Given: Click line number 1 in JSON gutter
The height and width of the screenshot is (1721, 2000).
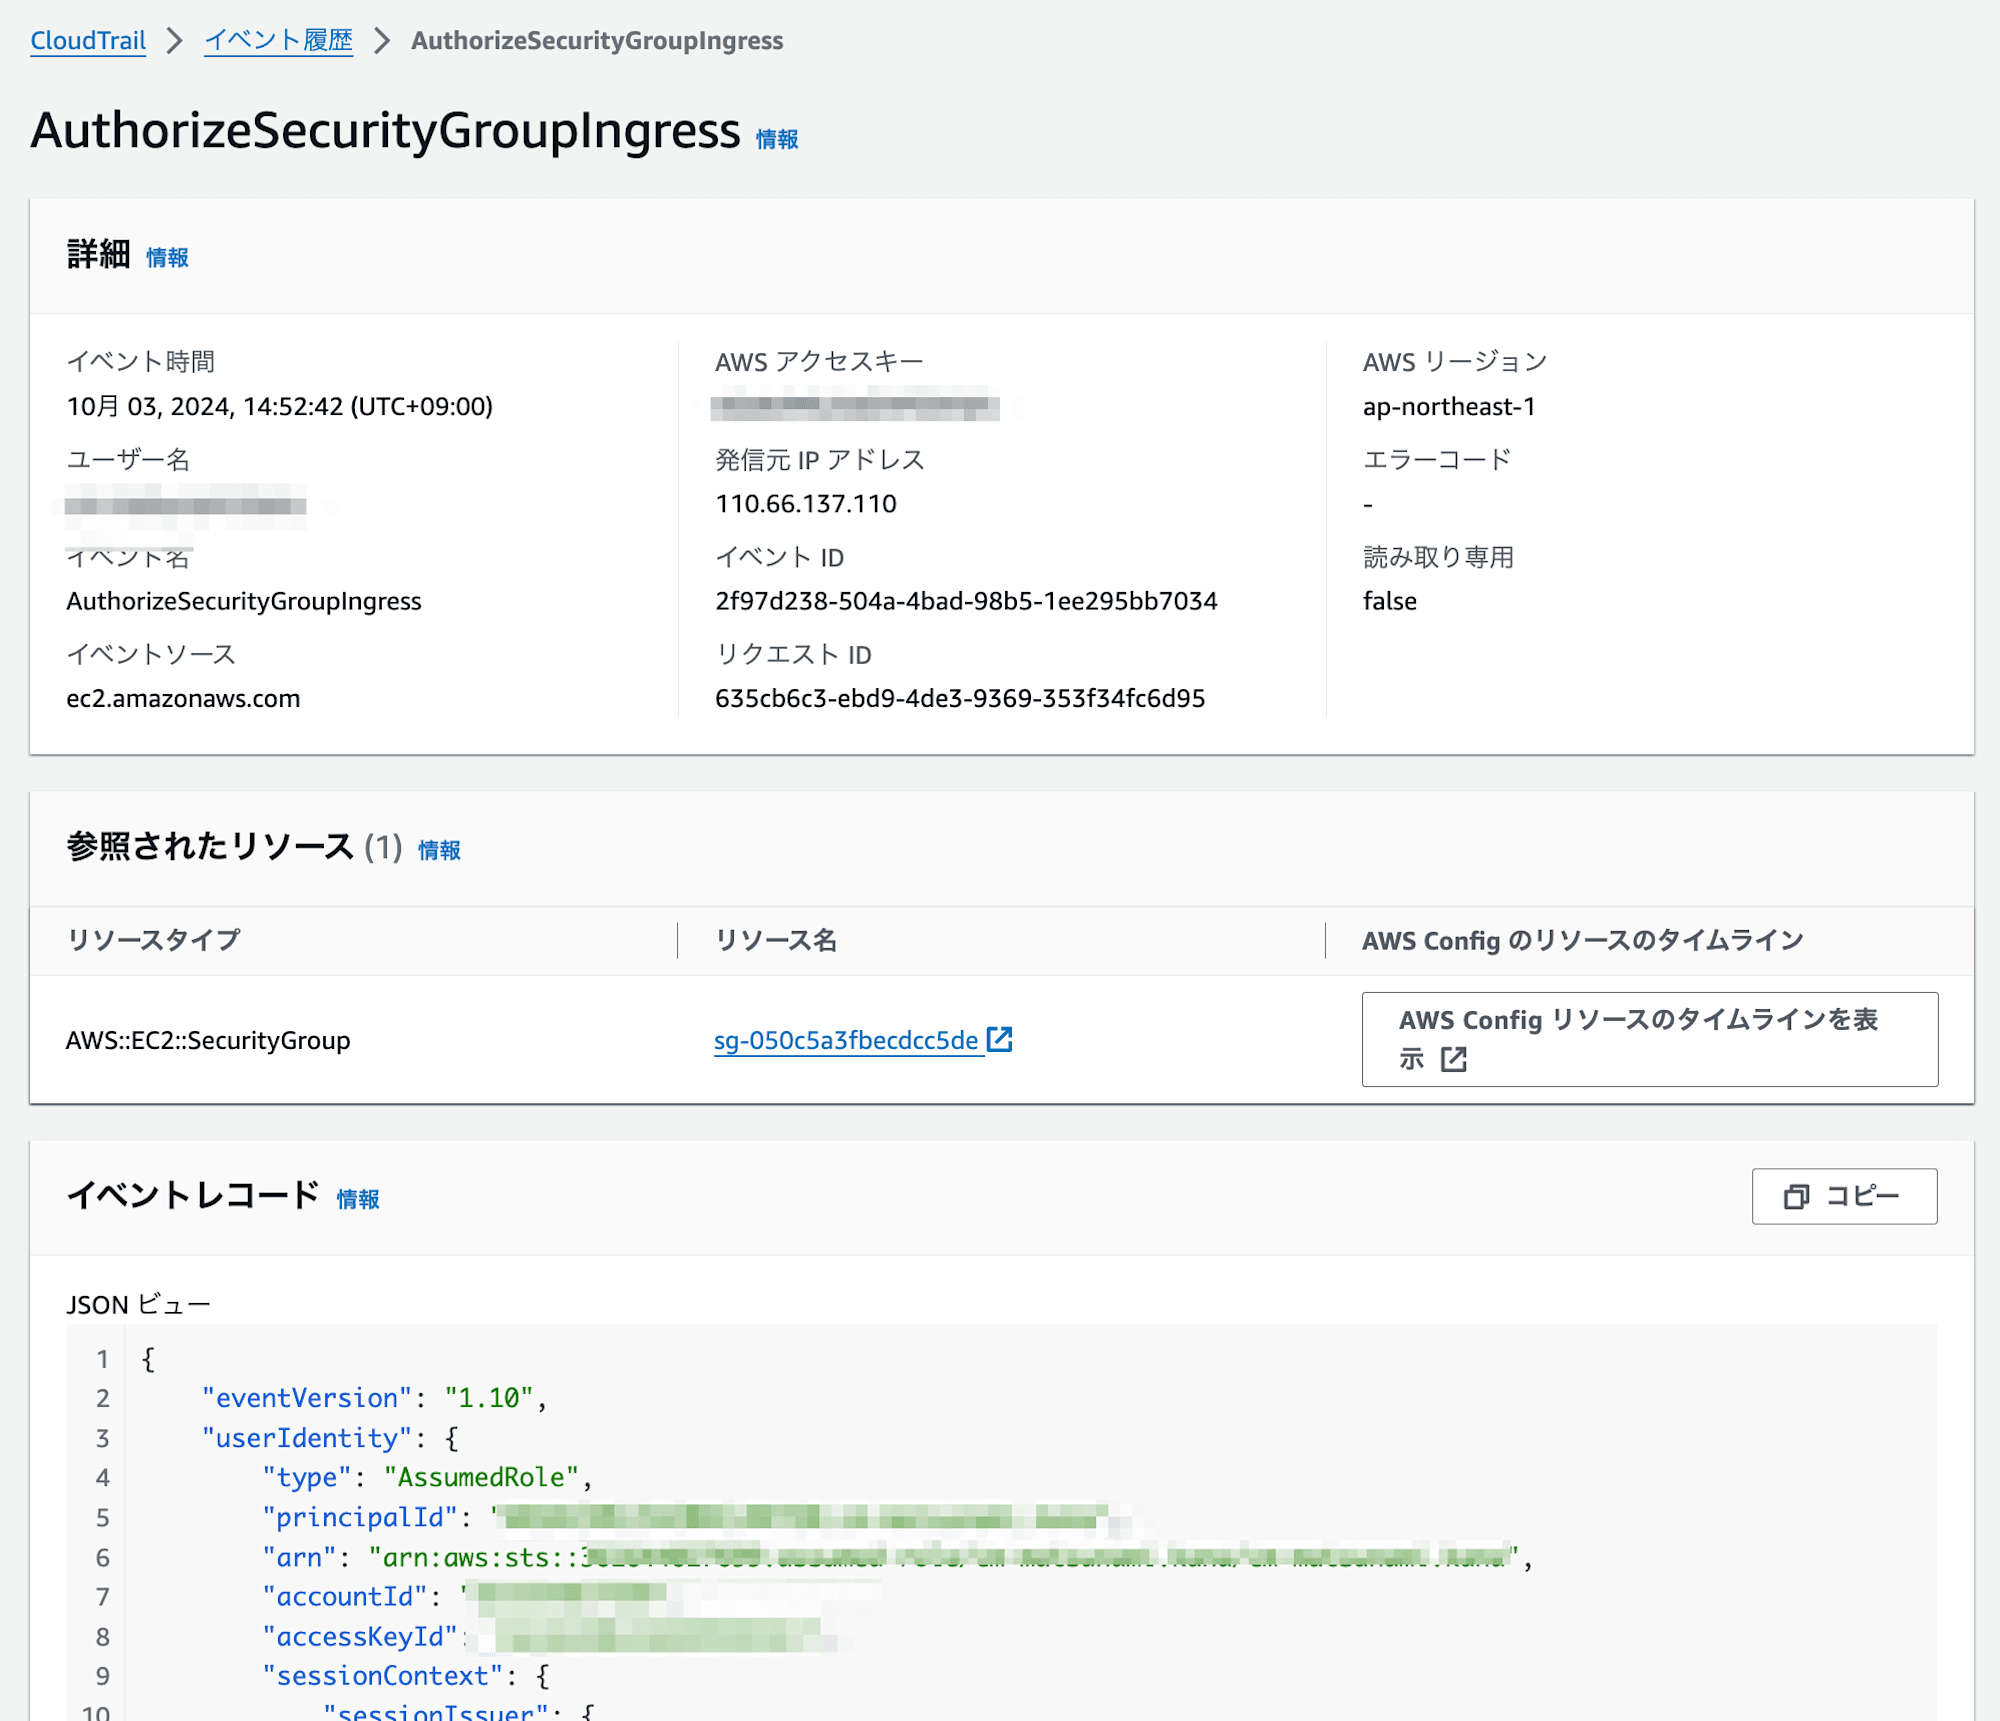Looking at the screenshot, I should [x=102, y=1358].
